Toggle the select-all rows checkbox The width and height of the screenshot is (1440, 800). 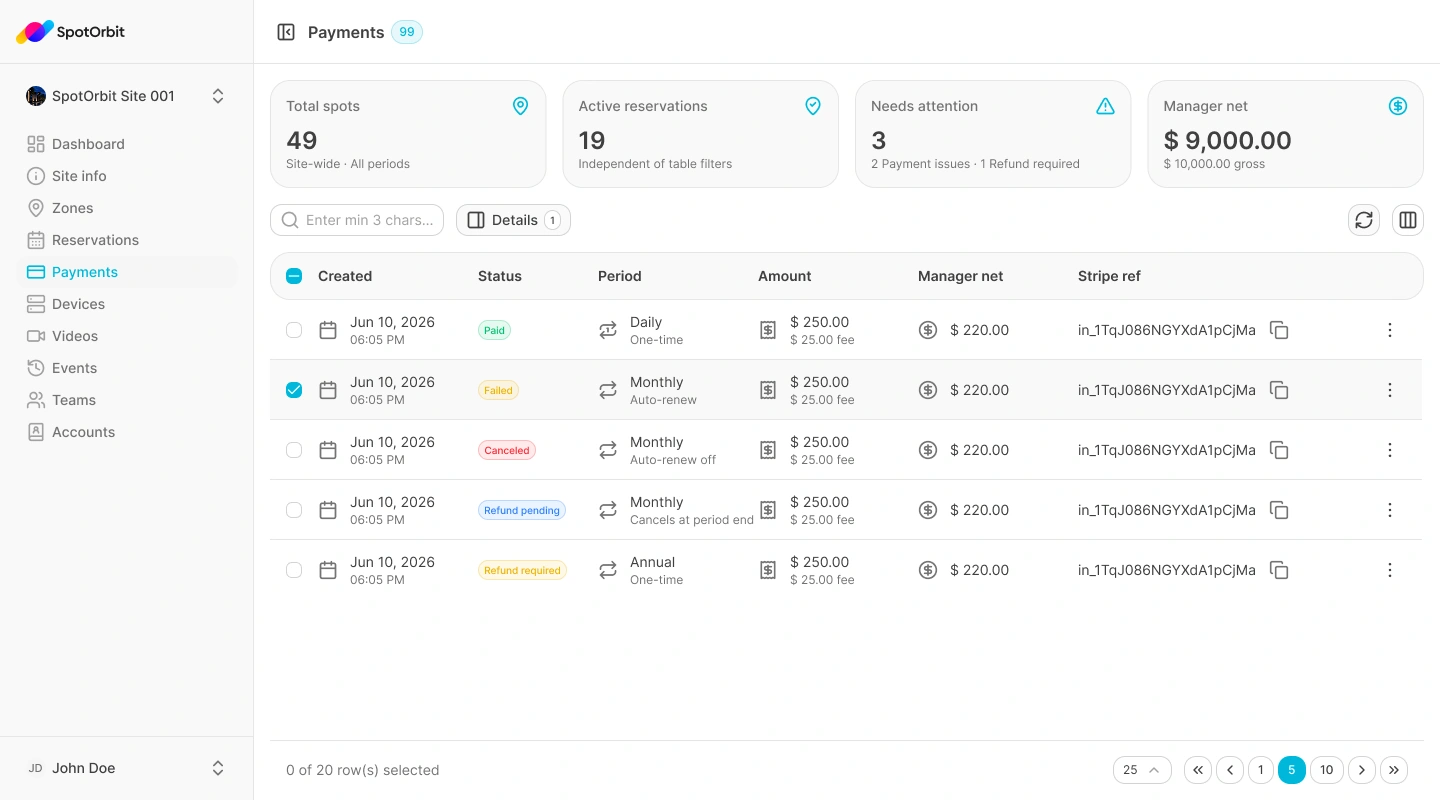[x=294, y=276]
